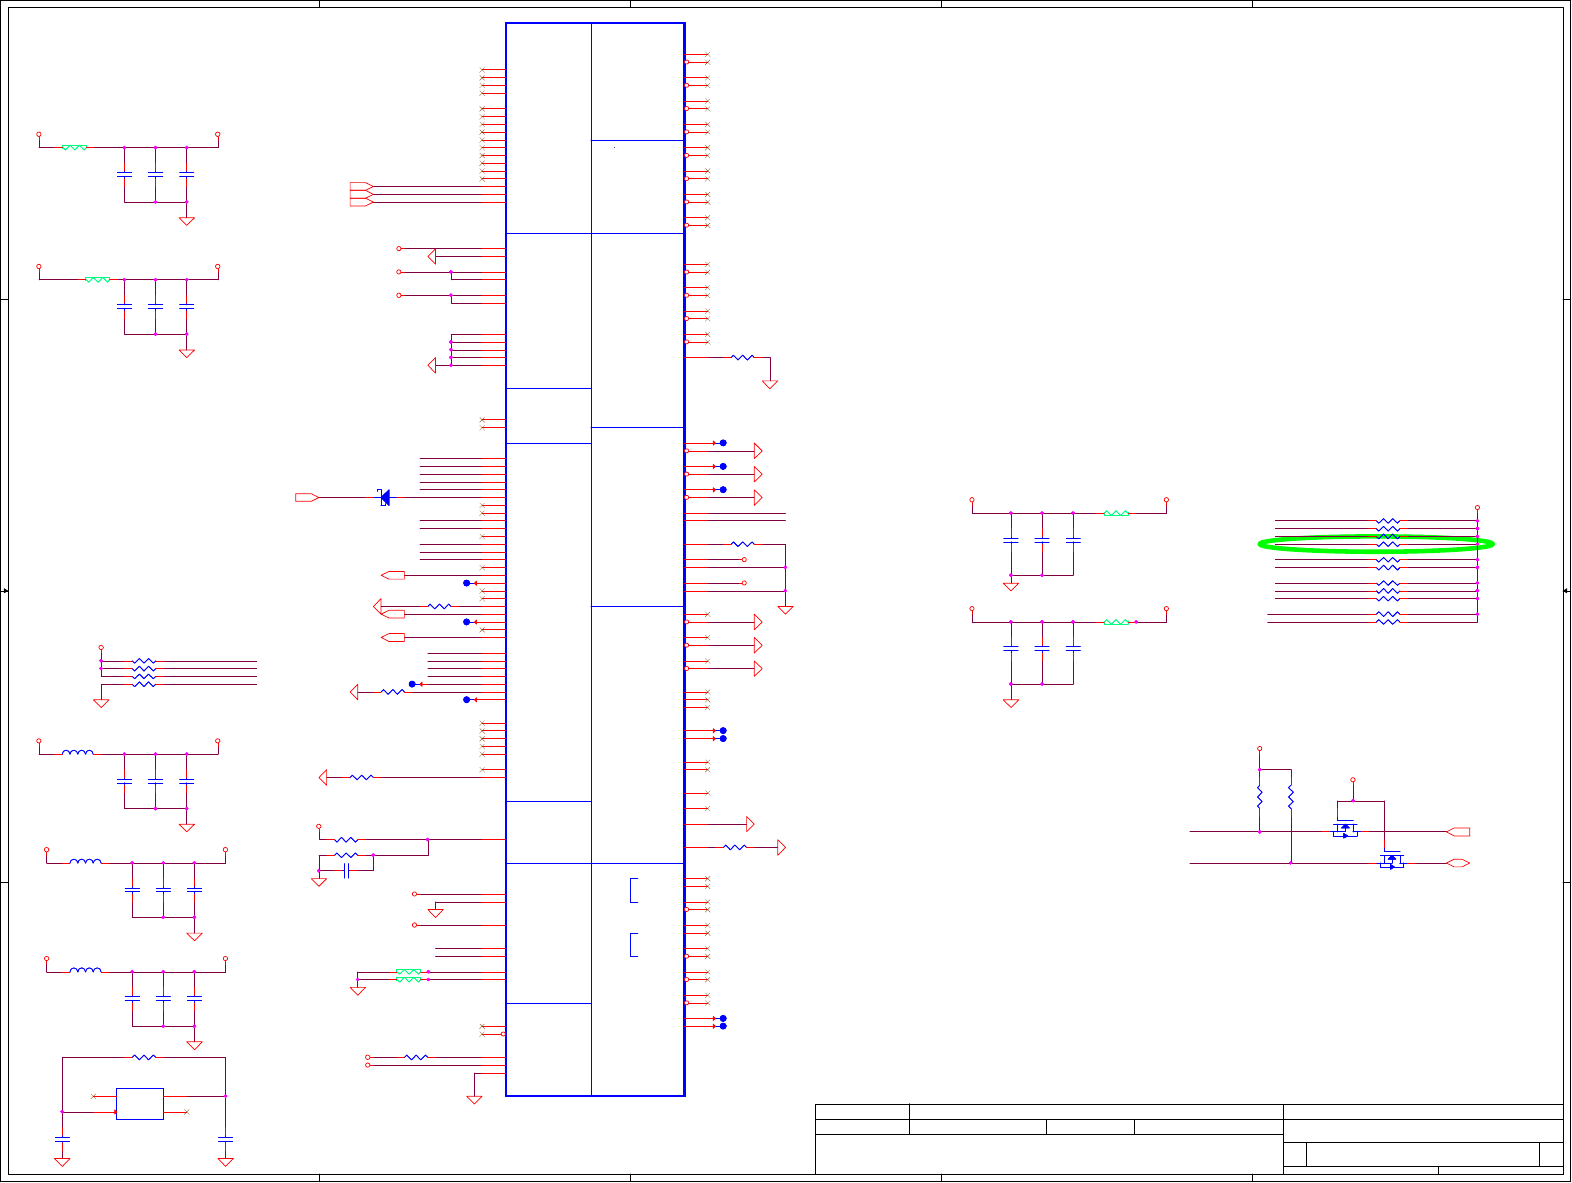The image size is (1572, 1183).
Task: Select the resistor tied to ground at IC upper-right
Action: point(742,357)
